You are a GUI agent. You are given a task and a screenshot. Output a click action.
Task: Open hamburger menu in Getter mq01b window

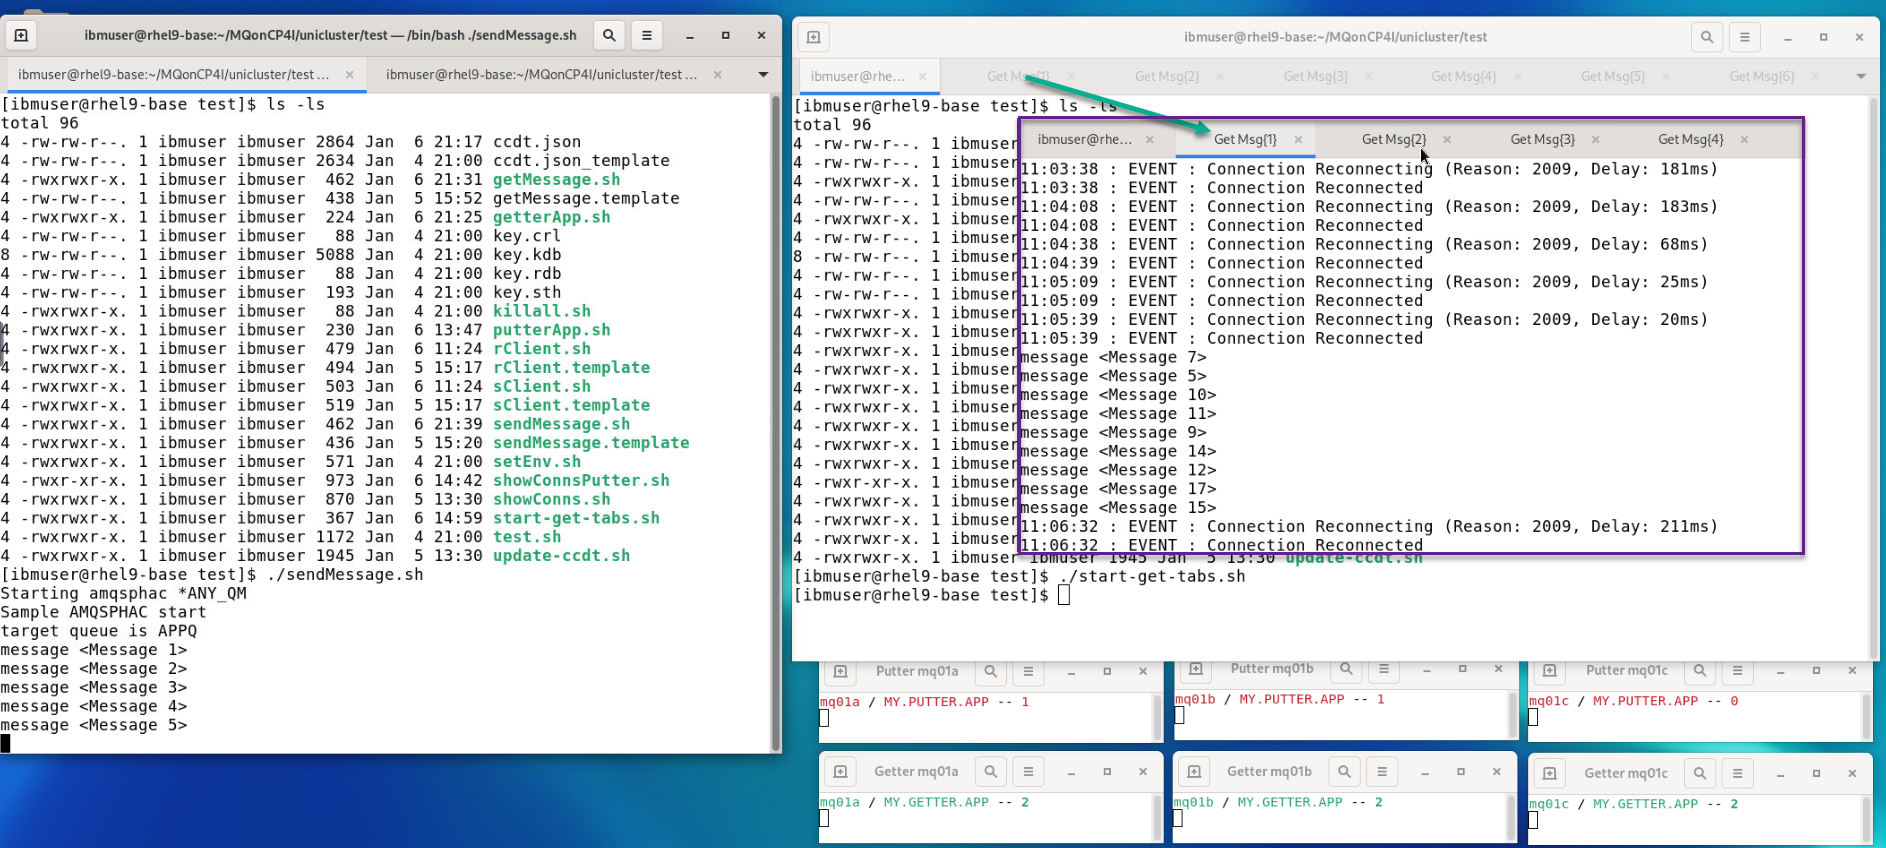pyautogui.click(x=1382, y=771)
